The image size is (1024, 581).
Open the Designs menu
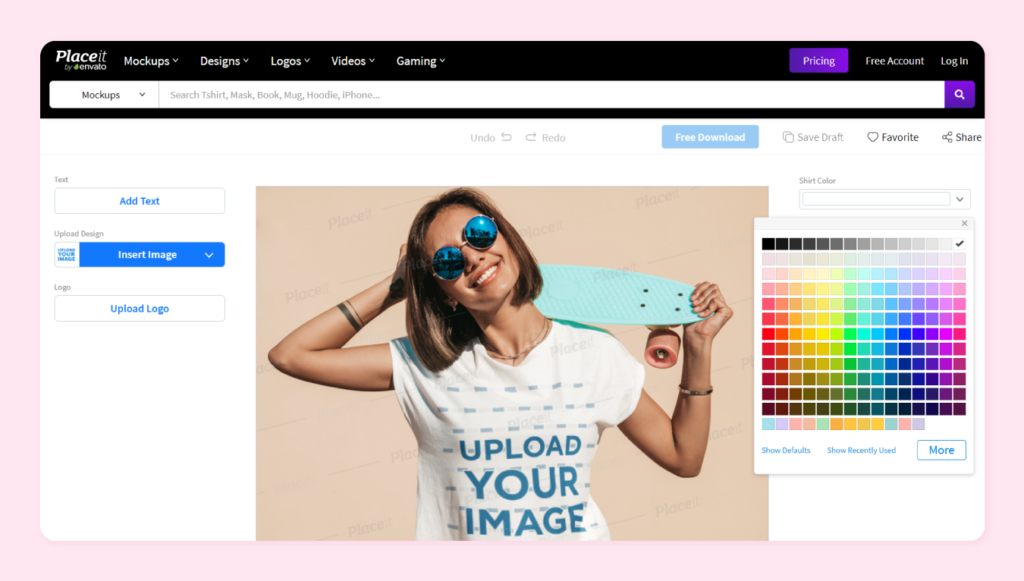(x=224, y=61)
